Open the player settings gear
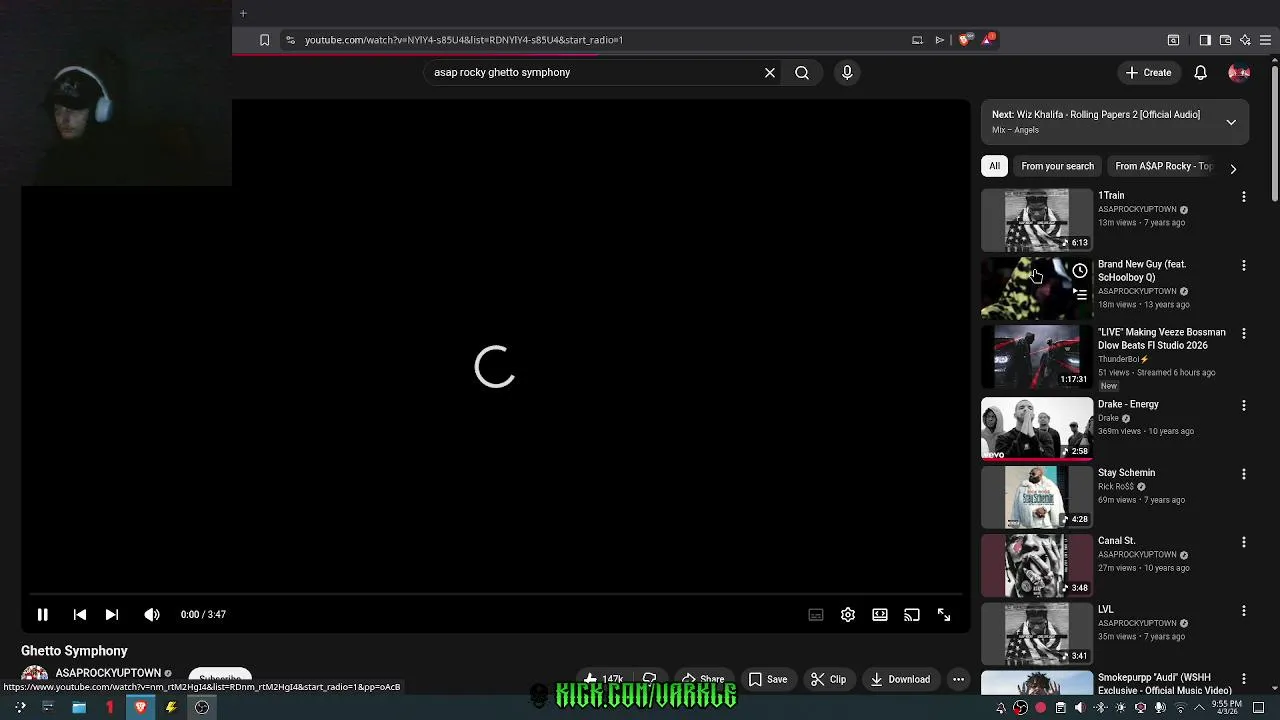 tap(848, 615)
